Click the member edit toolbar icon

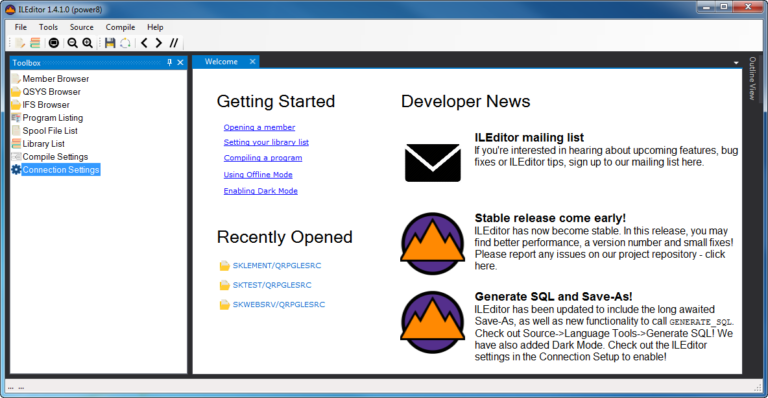[x=20, y=43]
